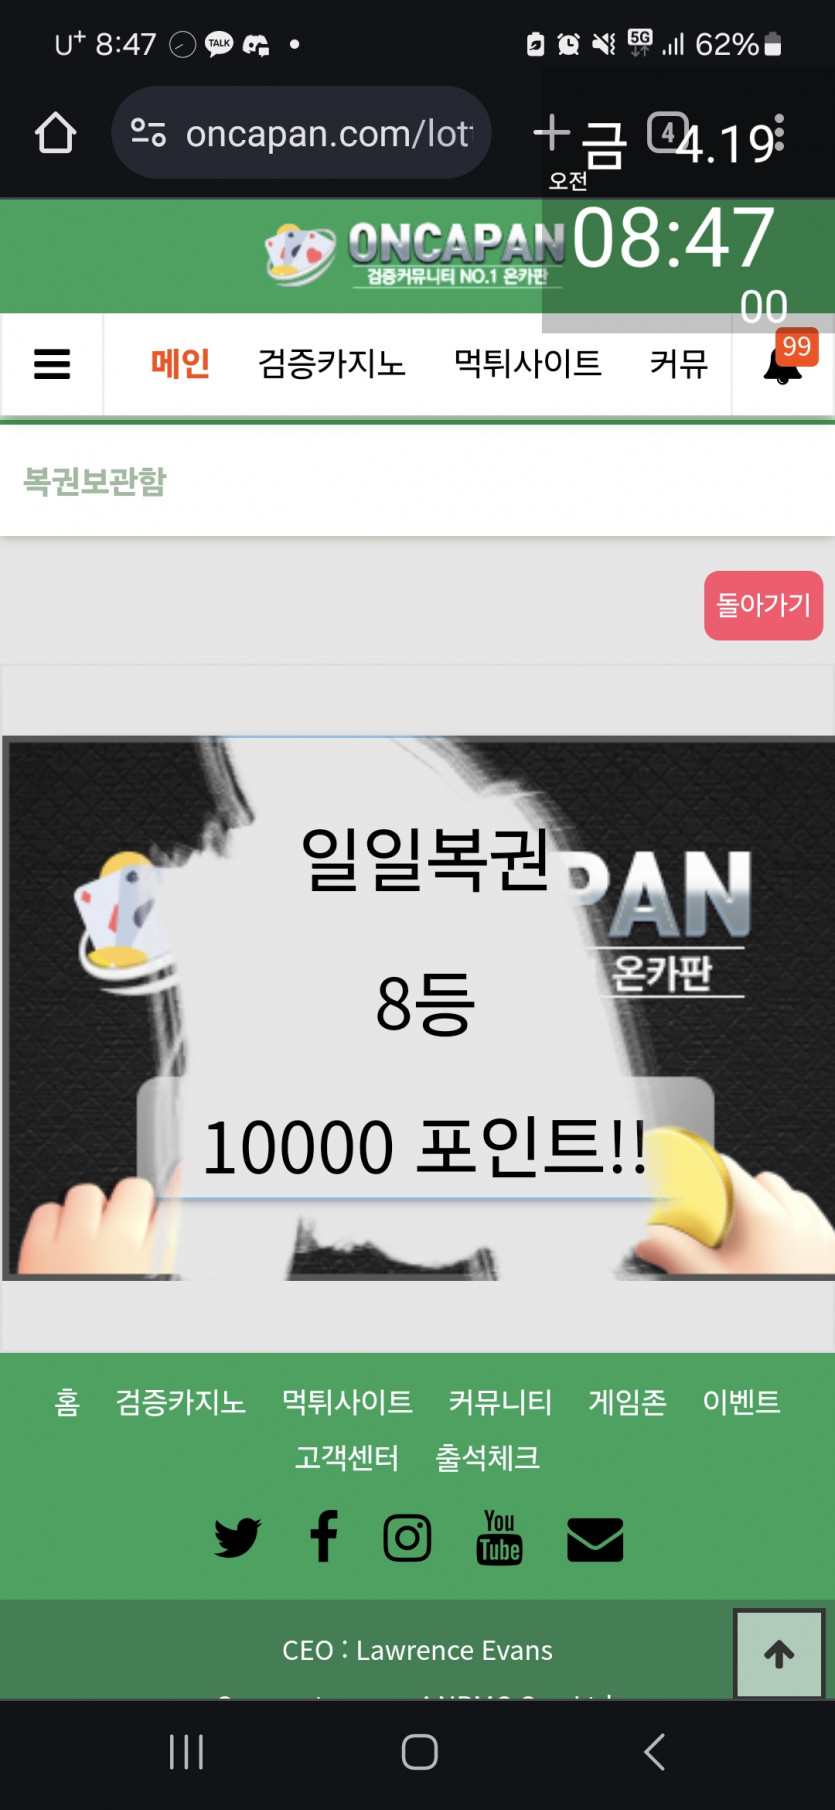Image resolution: width=835 pixels, height=1810 pixels.
Task: Open the Facebook icon in the footer
Action: click(x=324, y=1536)
